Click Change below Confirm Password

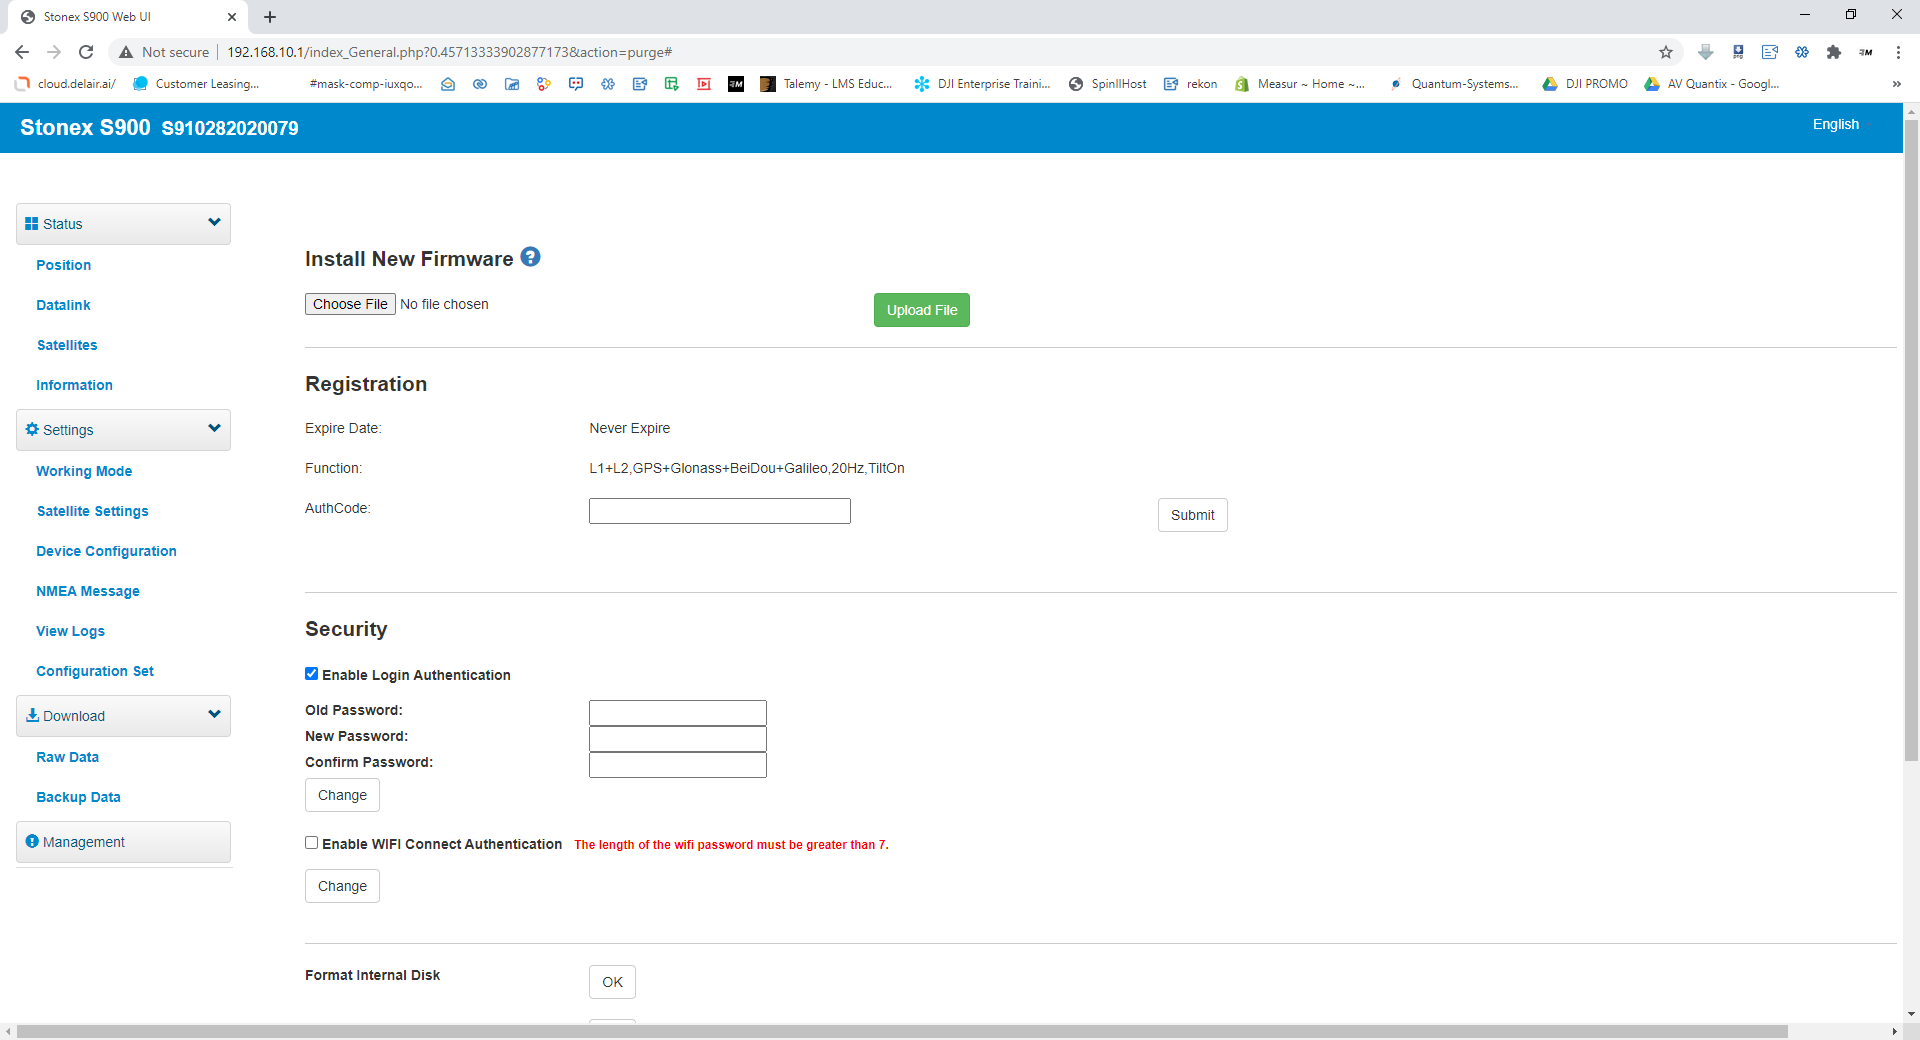pyautogui.click(x=342, y=795)
